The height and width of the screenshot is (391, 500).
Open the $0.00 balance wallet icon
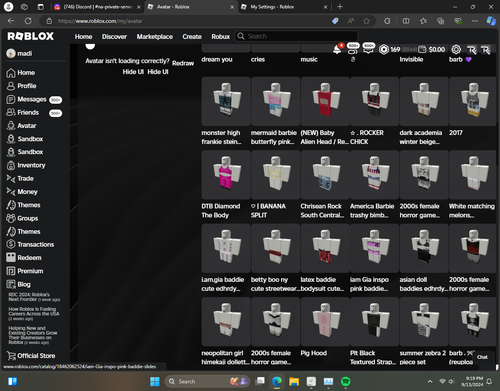(422, 49)
